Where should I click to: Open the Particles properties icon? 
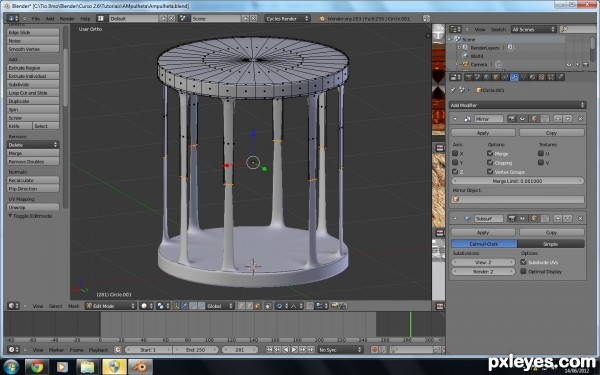(551, 77)
